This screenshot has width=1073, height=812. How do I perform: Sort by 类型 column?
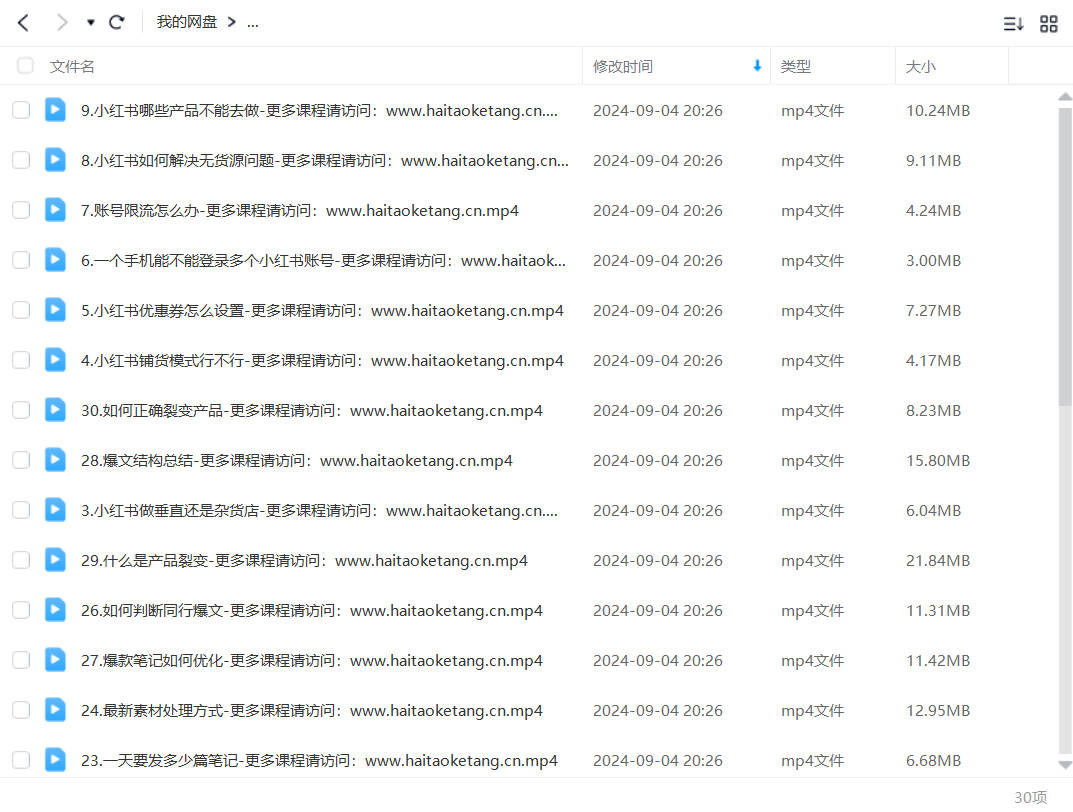pyautogui.click(x=795, y=66)
